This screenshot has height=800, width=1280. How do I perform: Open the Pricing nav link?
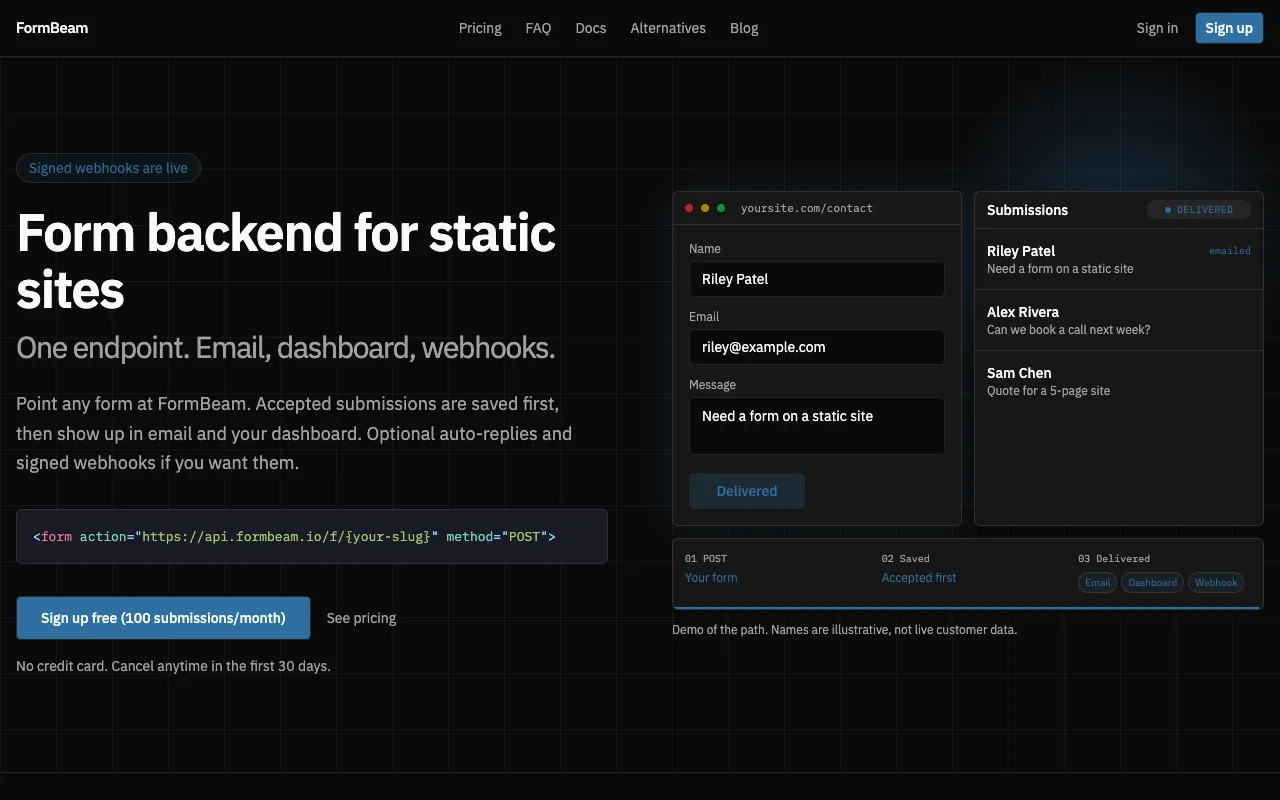tap(480, 28)
